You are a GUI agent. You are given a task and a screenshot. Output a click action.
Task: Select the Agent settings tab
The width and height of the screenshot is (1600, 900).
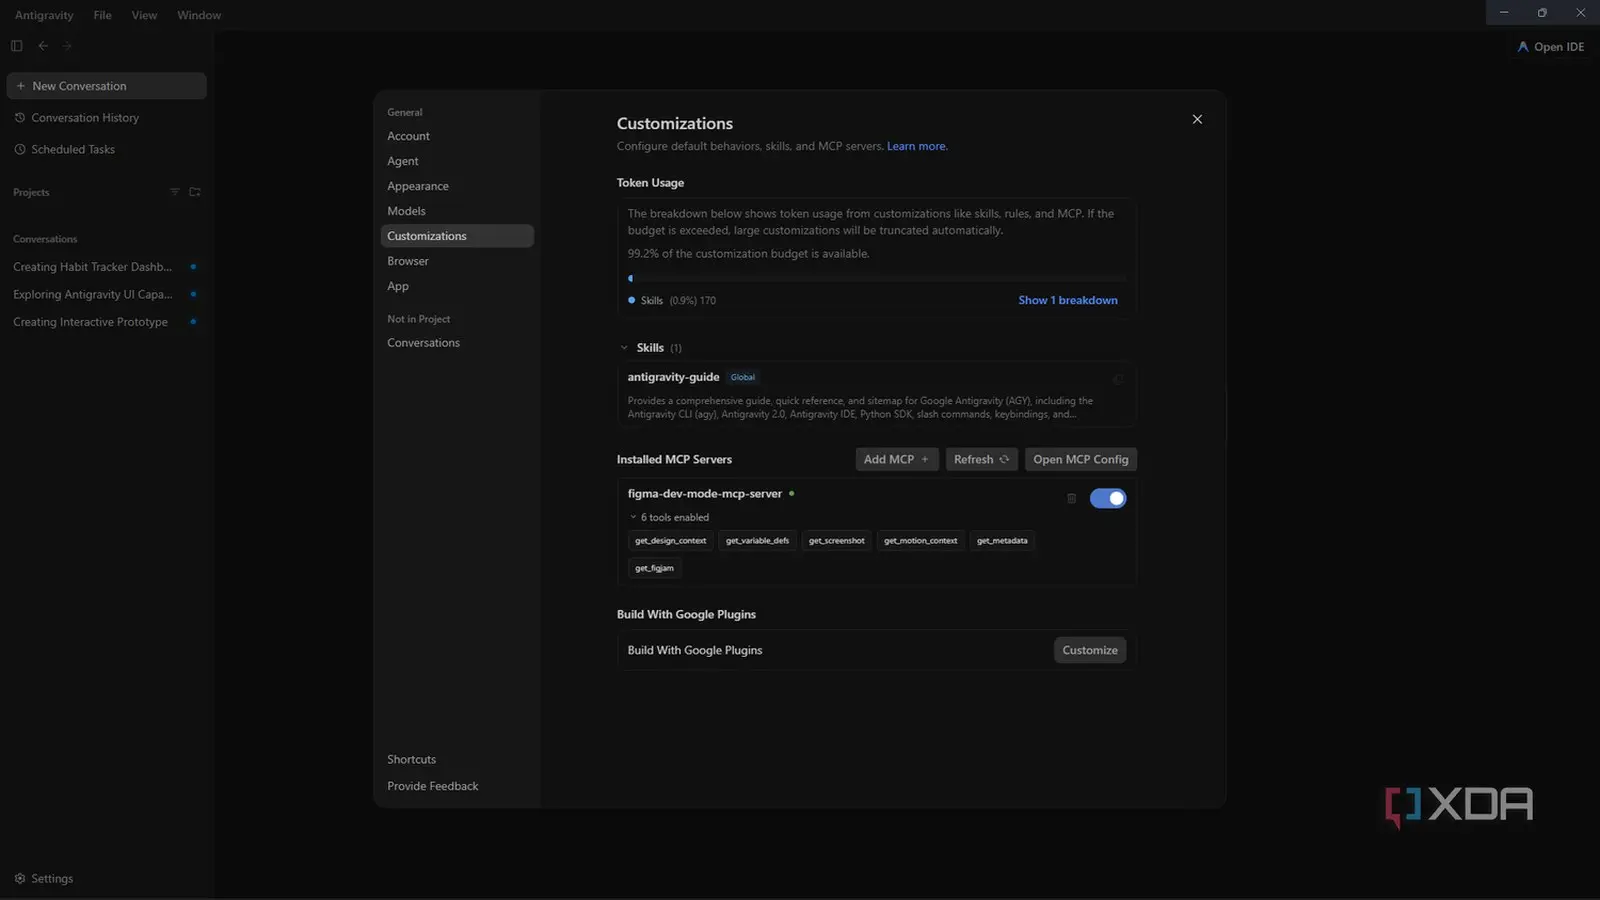click(x=457, y=161)
